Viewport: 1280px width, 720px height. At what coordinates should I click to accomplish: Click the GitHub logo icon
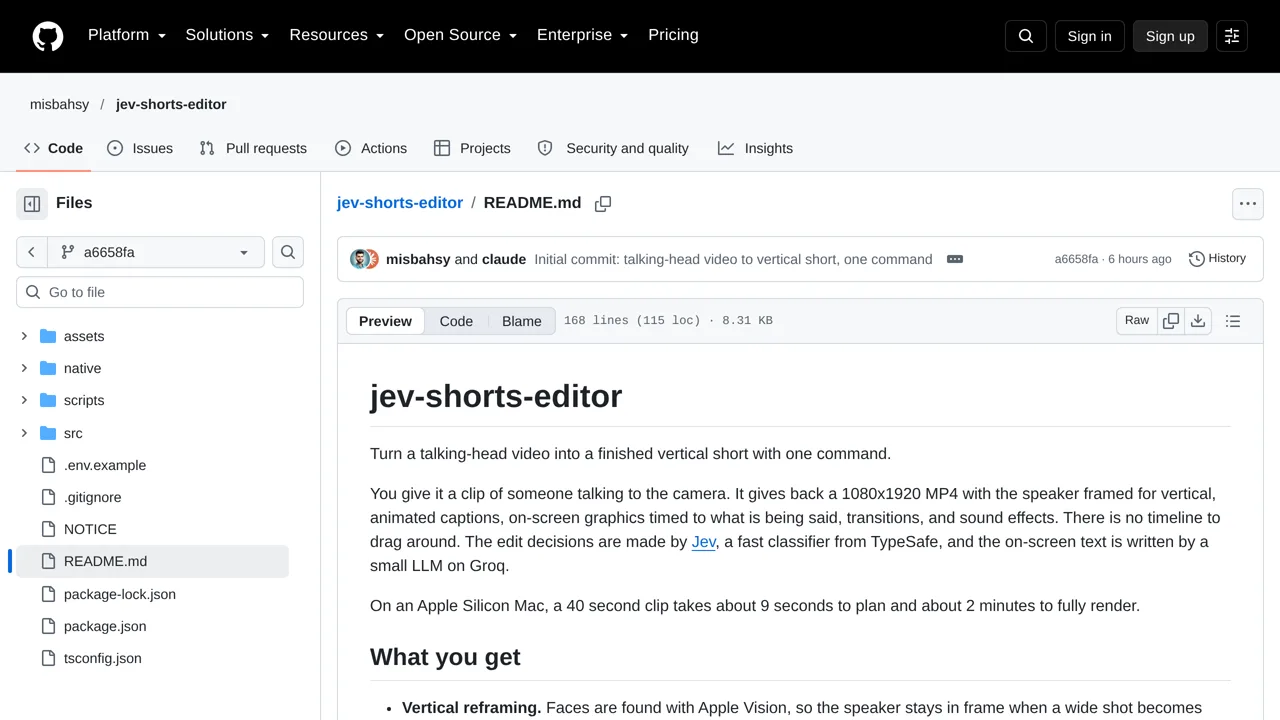(48, 36)
